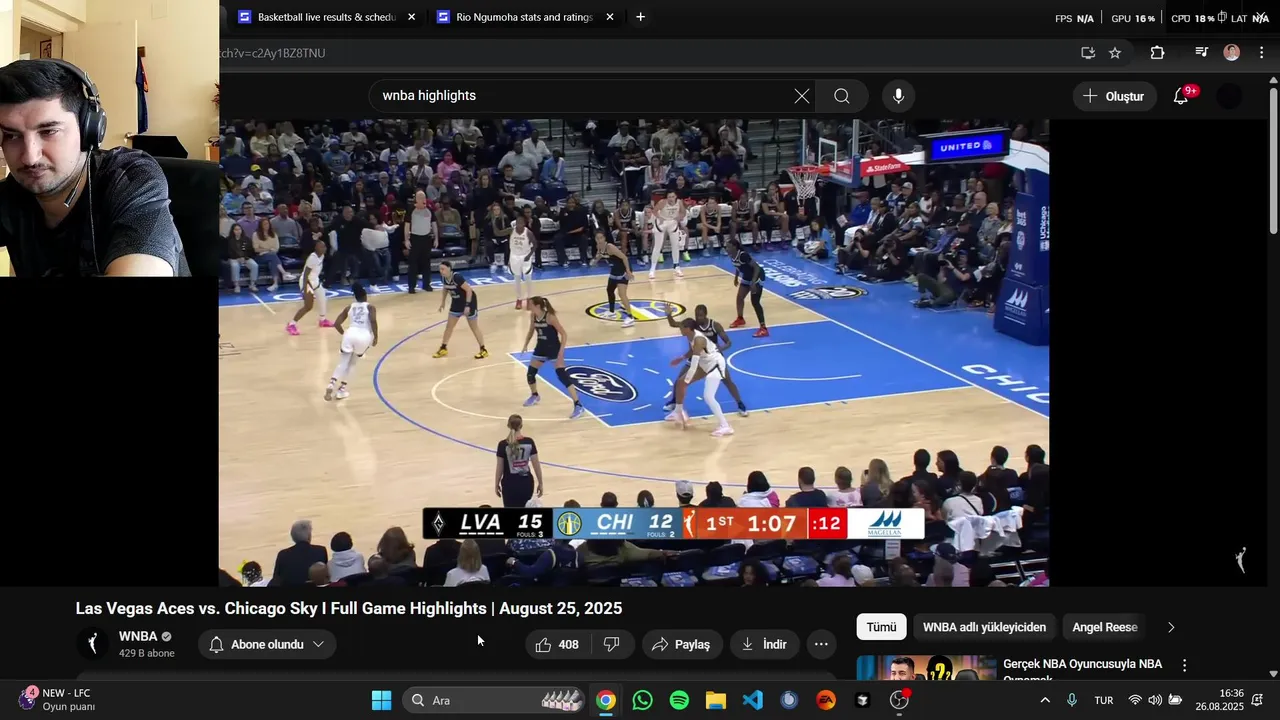Click the Oluştur create button

[1114, 96]
